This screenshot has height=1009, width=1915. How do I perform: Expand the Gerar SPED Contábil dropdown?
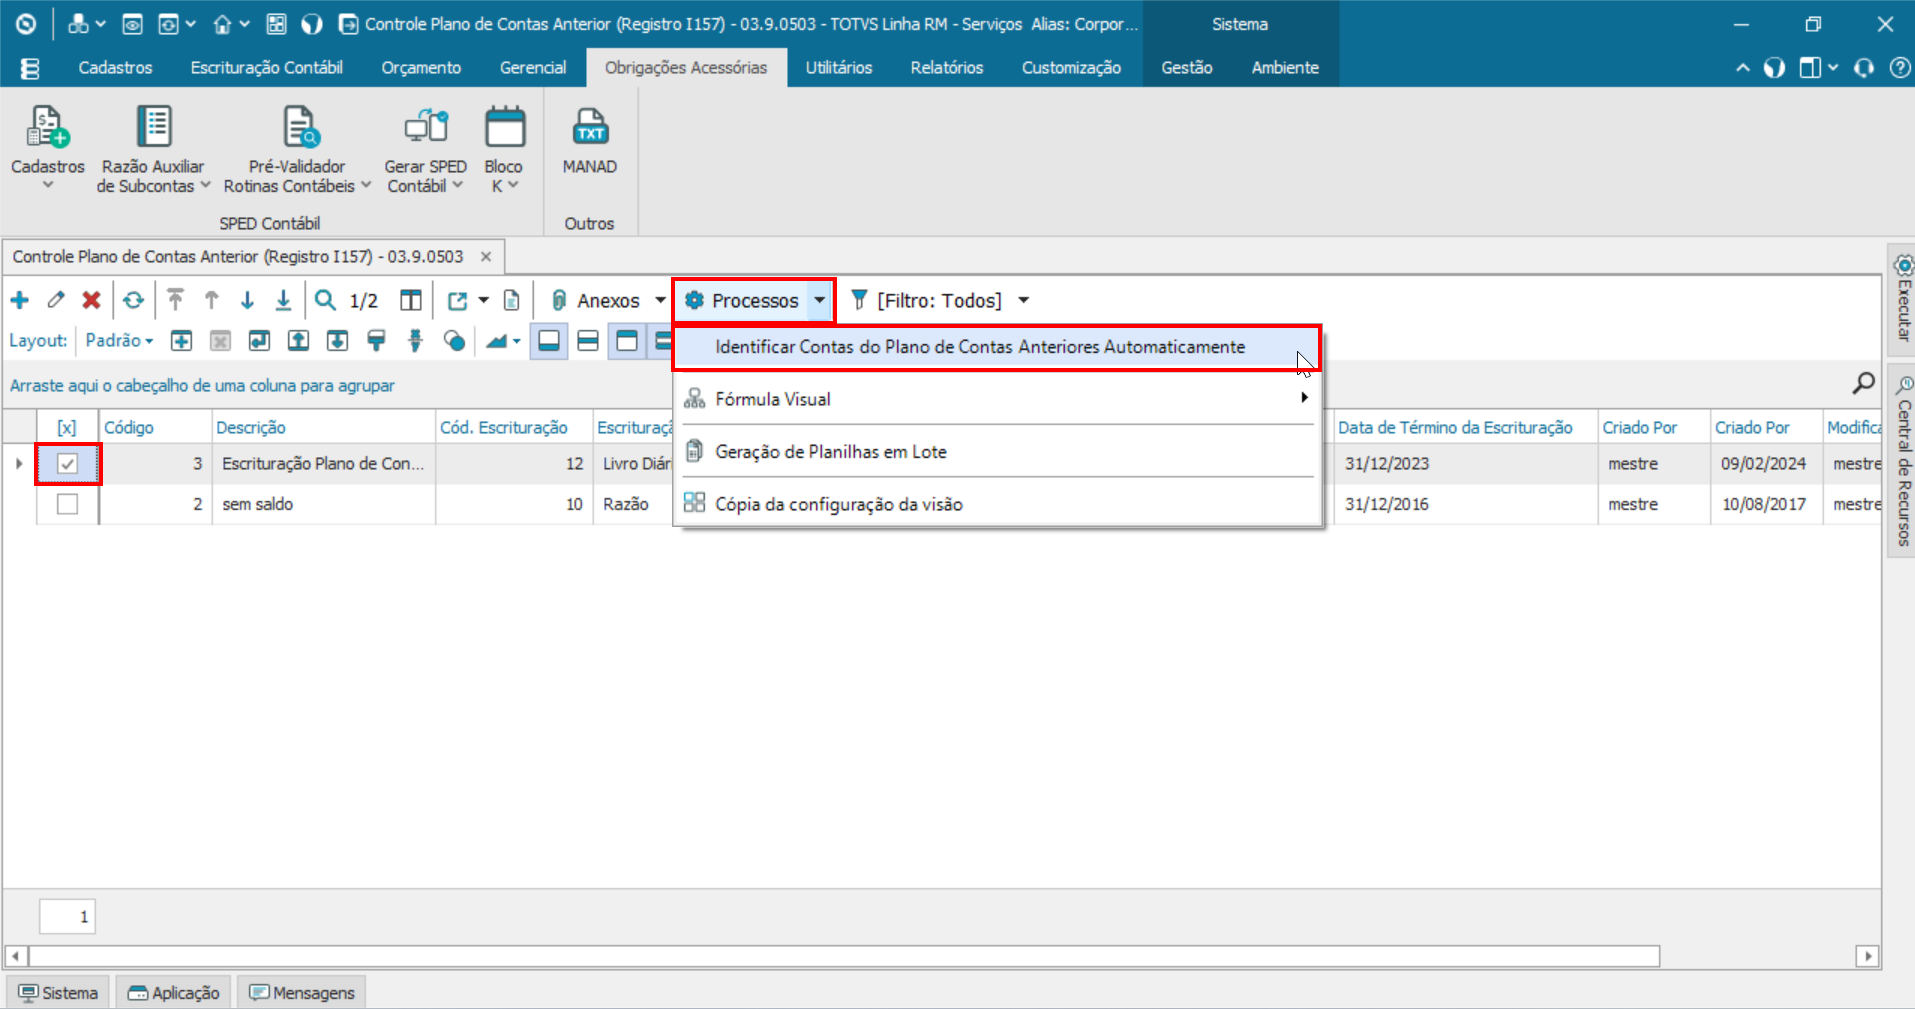point(458,186)
